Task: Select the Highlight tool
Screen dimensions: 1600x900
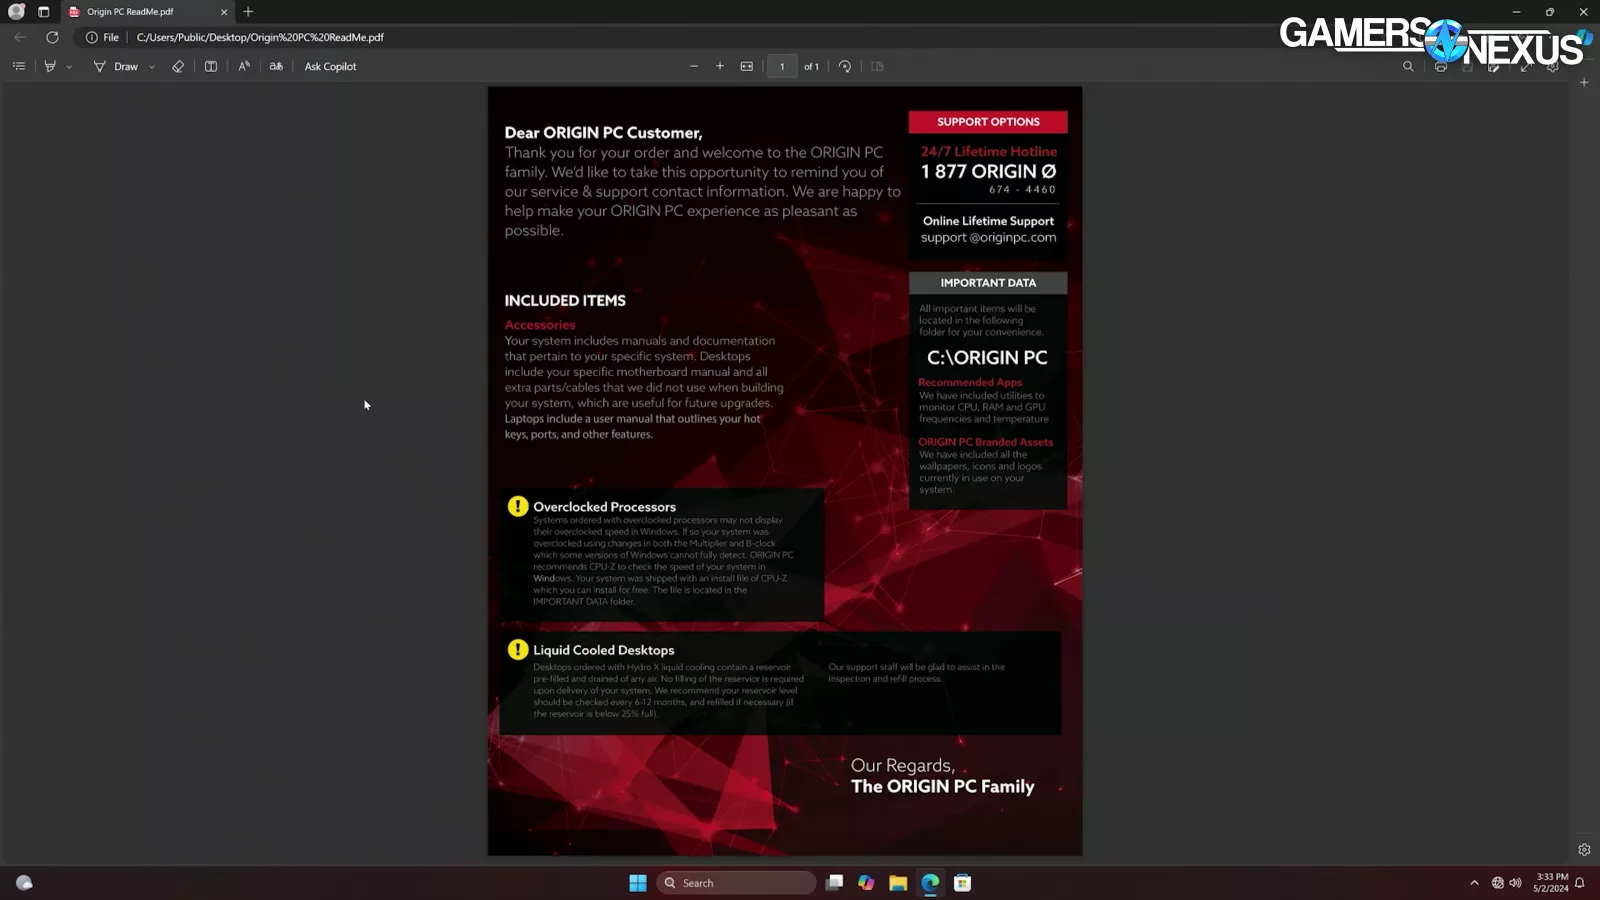Action: (50, 66)
